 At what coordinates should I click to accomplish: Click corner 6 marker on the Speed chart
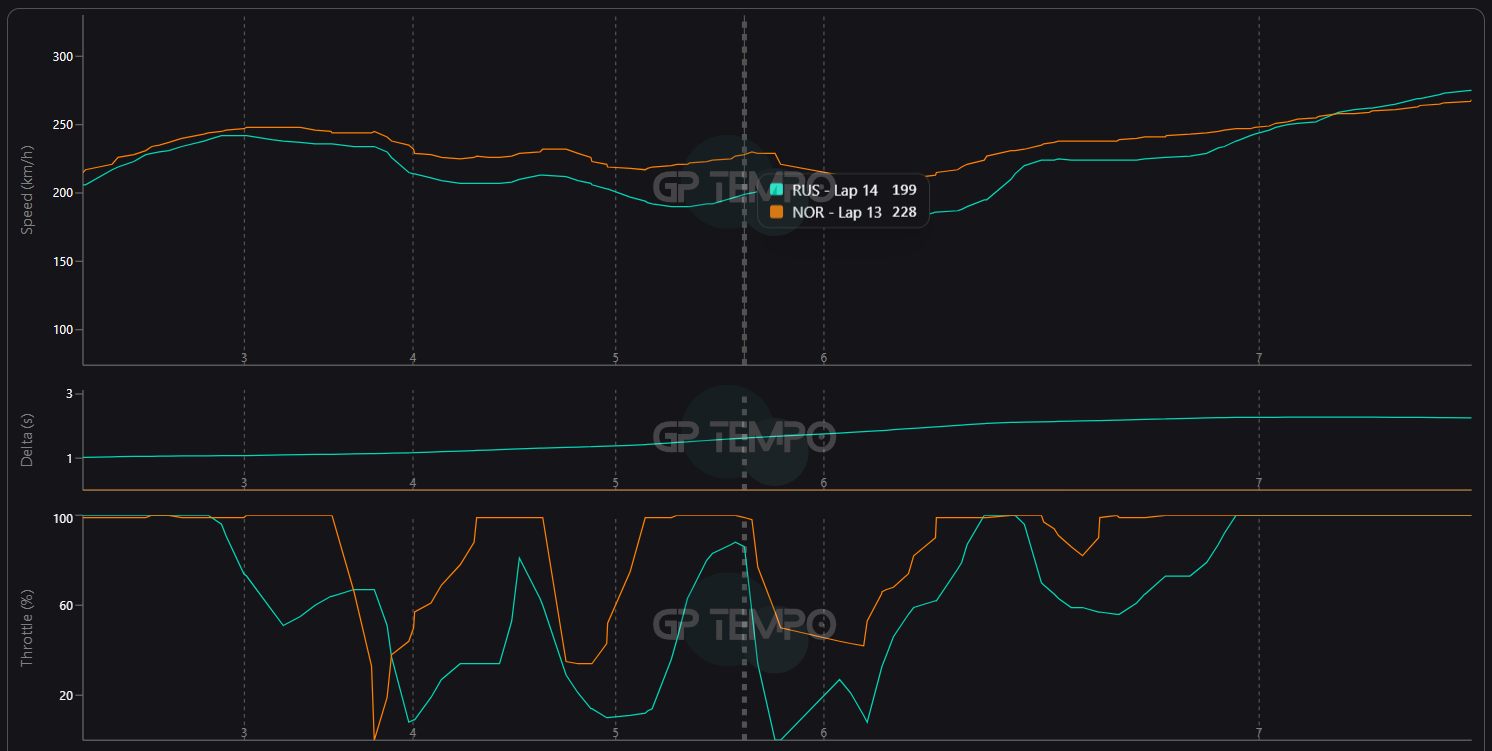point(824,357)
